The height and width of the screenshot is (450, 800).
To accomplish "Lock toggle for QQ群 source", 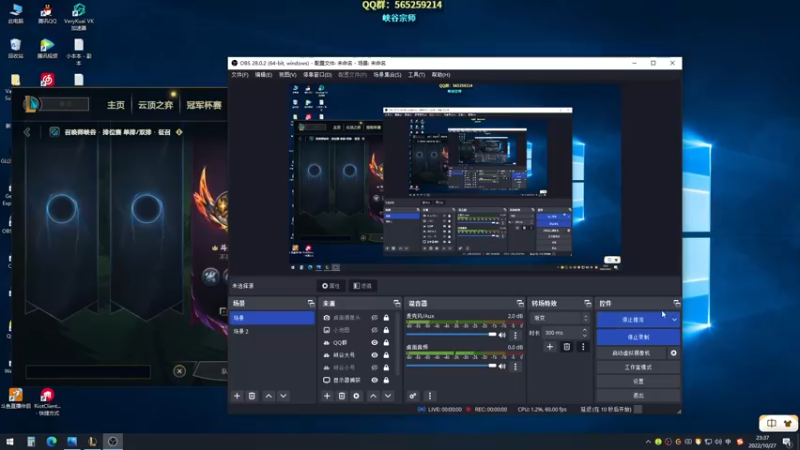I will 386,342.
